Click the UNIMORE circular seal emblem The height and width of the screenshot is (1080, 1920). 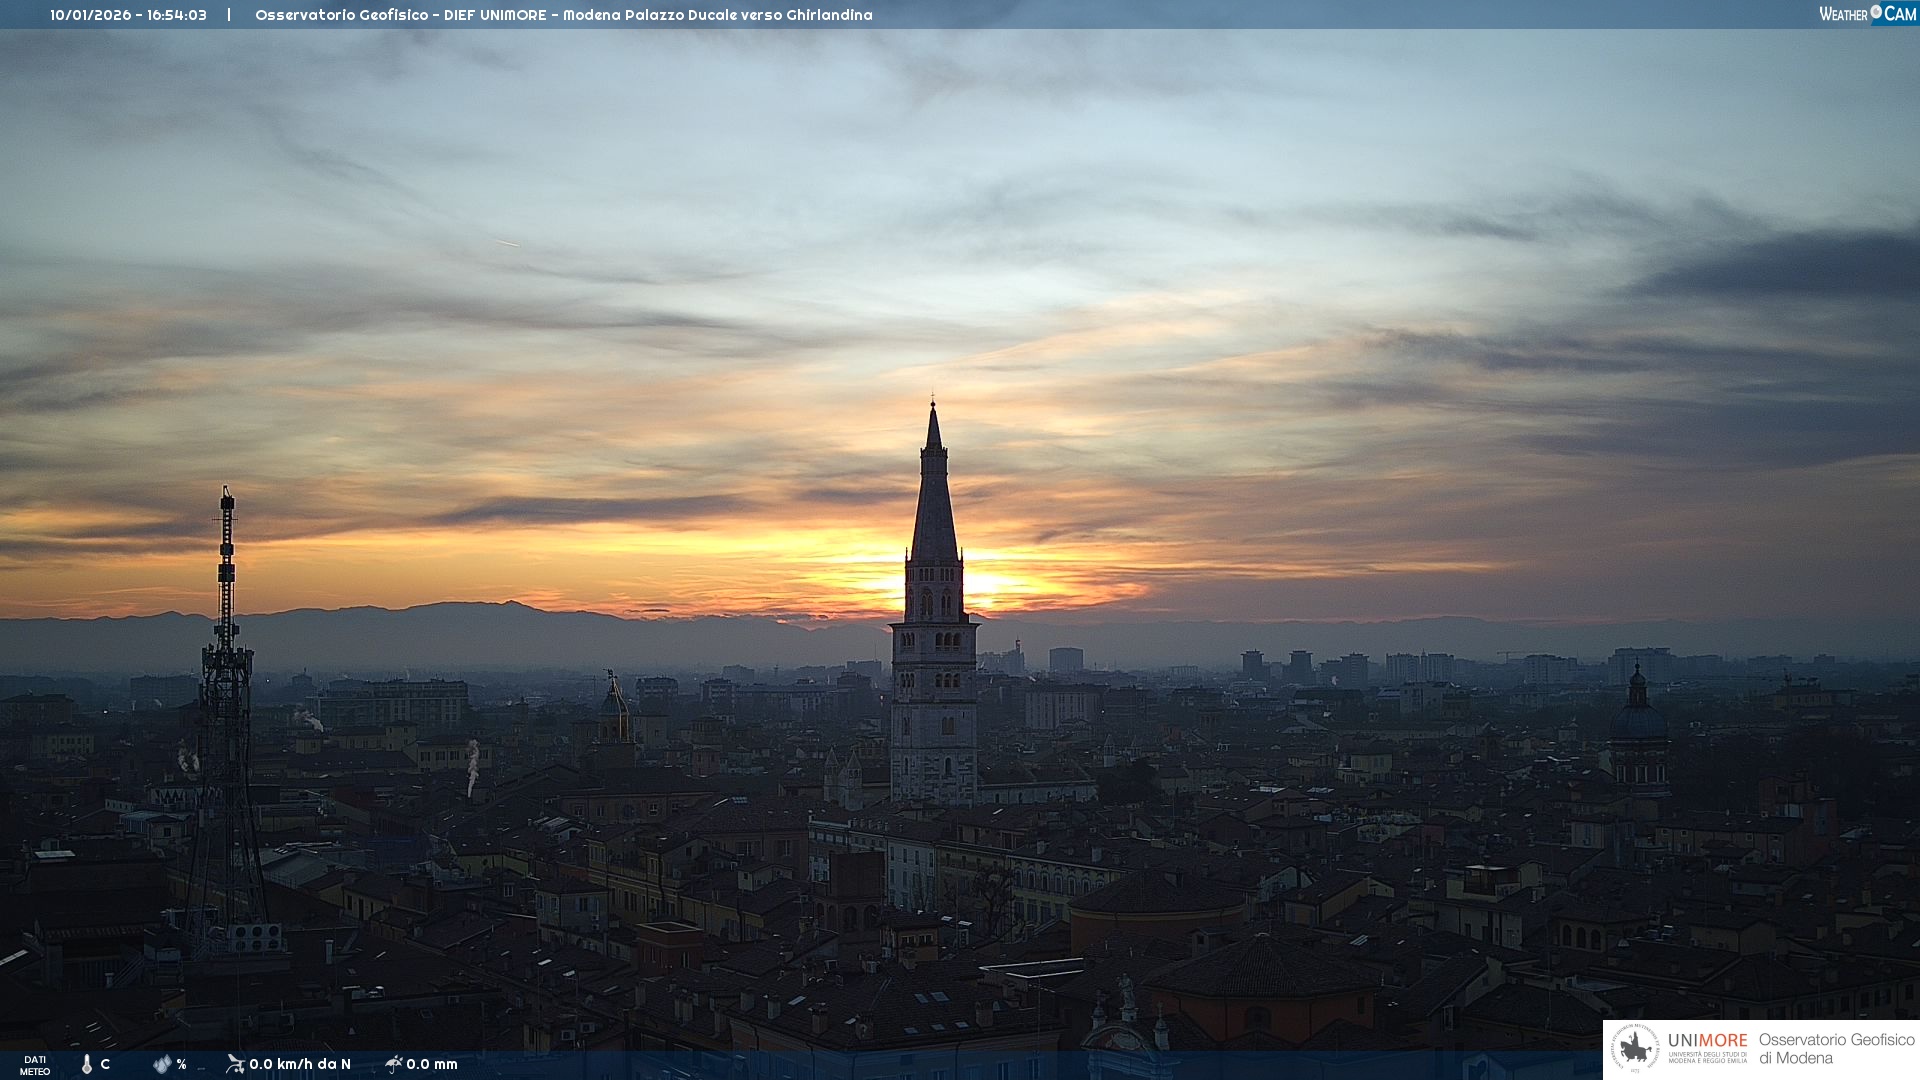pos(1635,1049)
